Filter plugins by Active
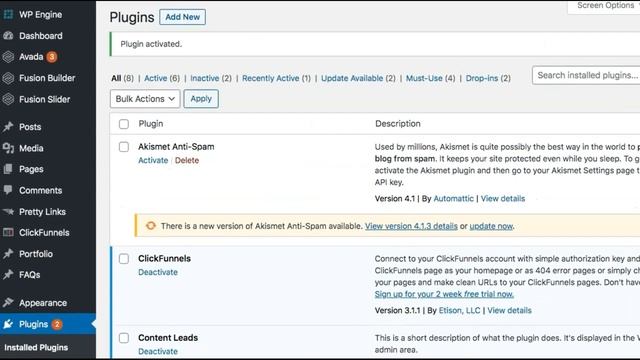 tap(156, 78)
